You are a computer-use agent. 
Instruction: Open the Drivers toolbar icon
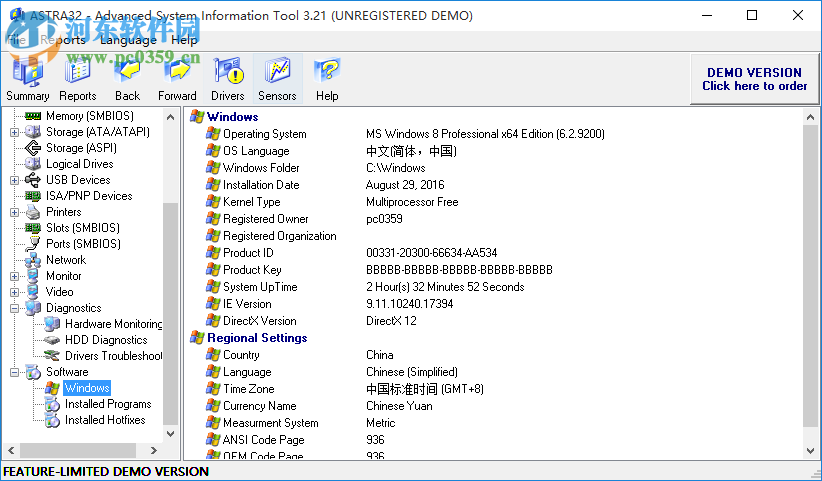tap(228, 79)
